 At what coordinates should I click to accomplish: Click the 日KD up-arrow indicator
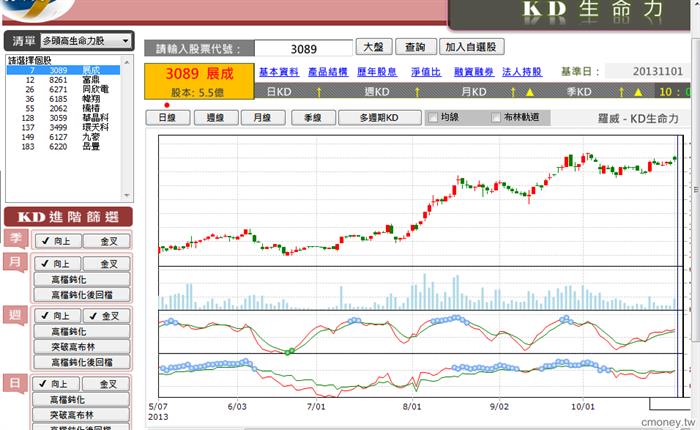coord(319,92)
